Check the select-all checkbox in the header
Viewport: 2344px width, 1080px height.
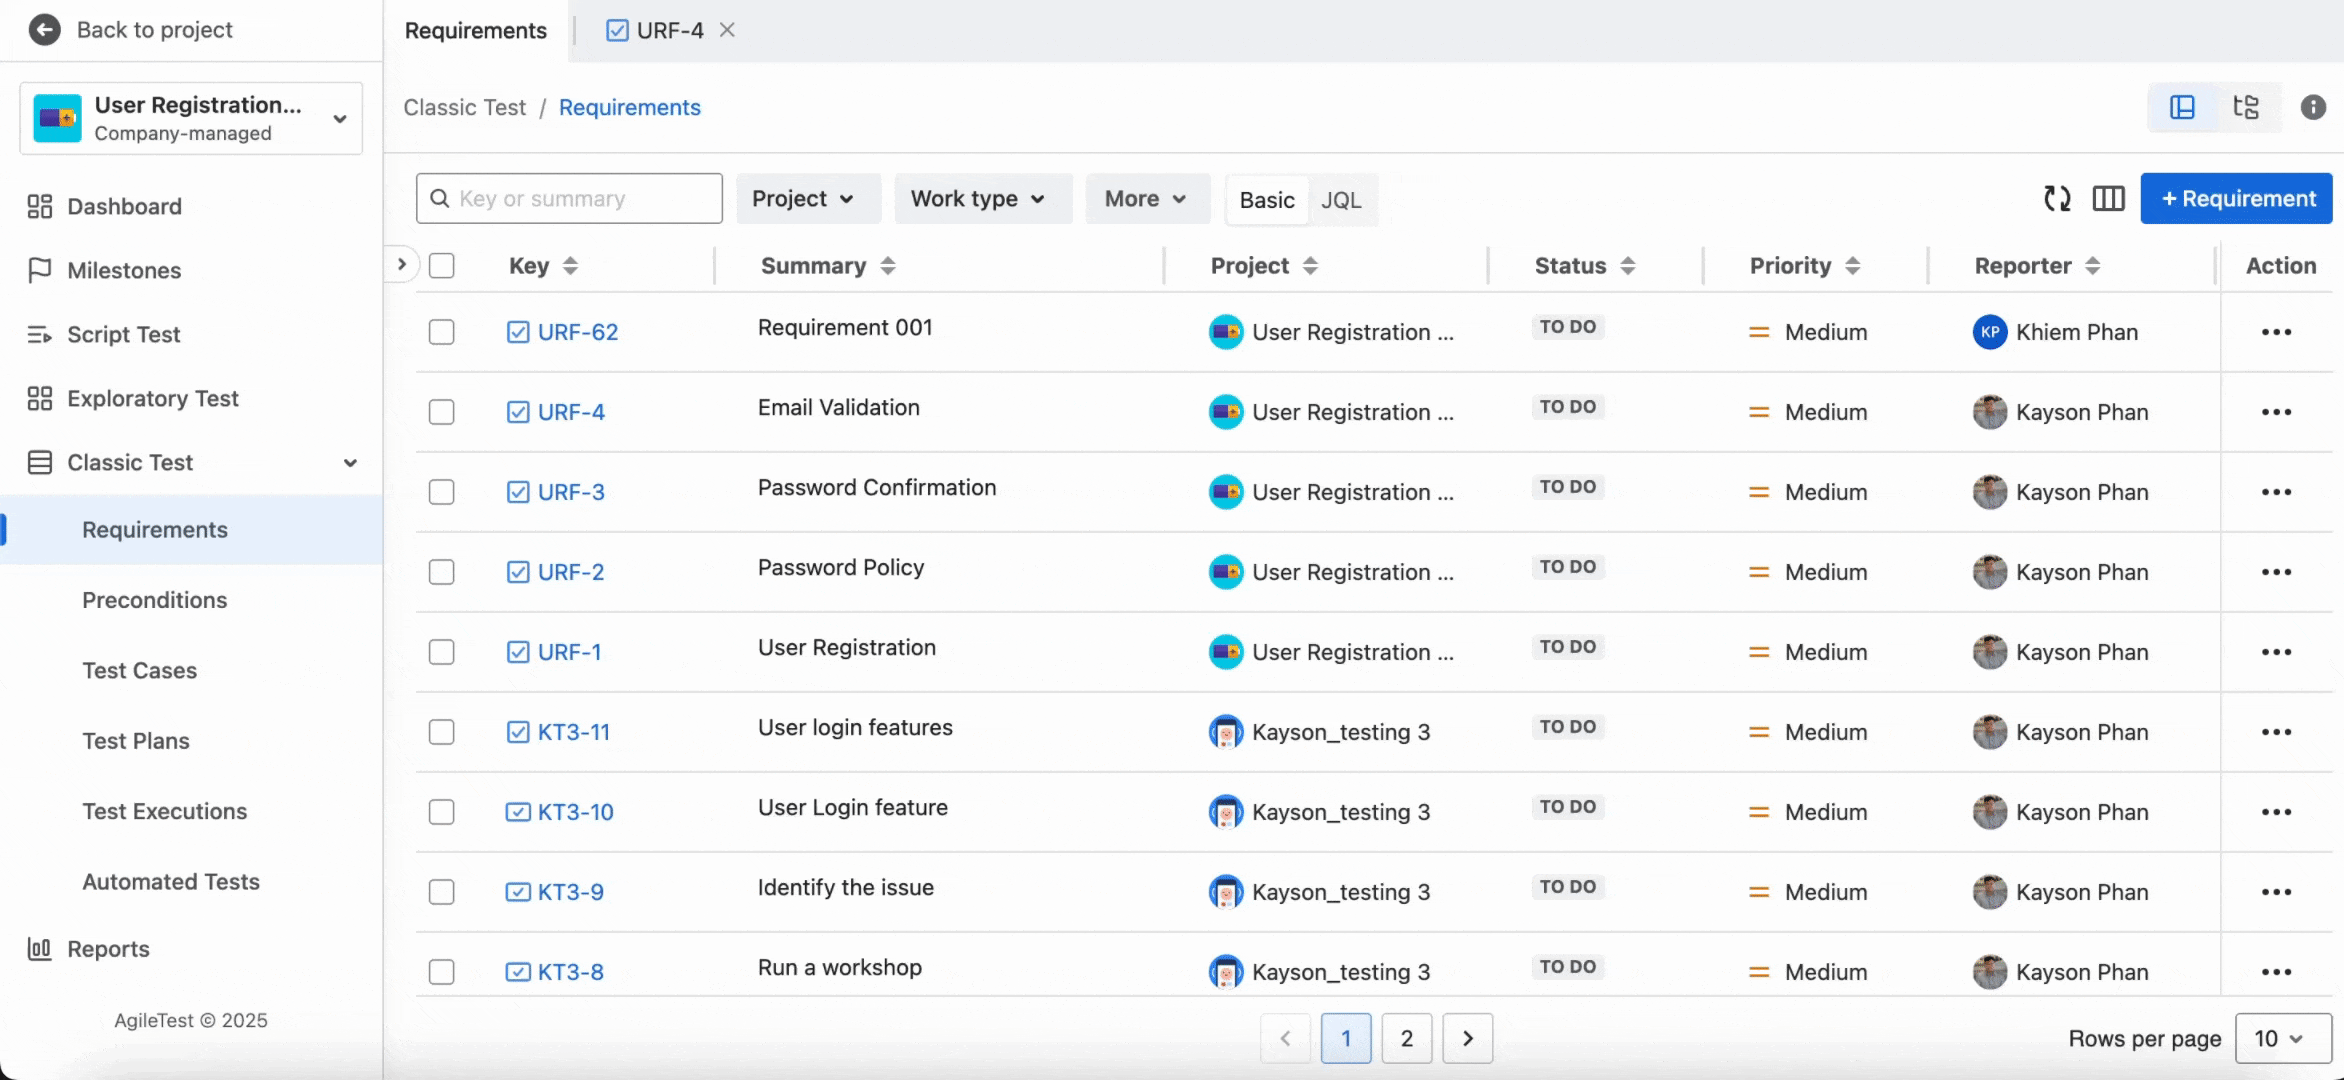[441, 265]
